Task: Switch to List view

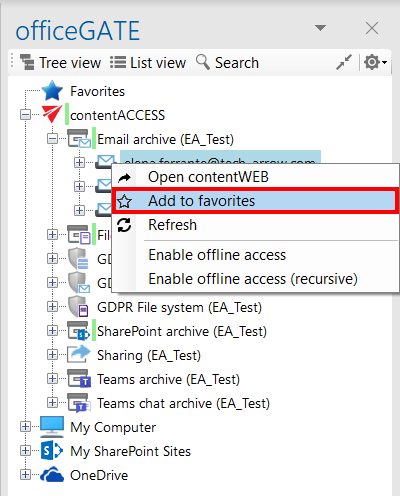Action: point(148,63)
